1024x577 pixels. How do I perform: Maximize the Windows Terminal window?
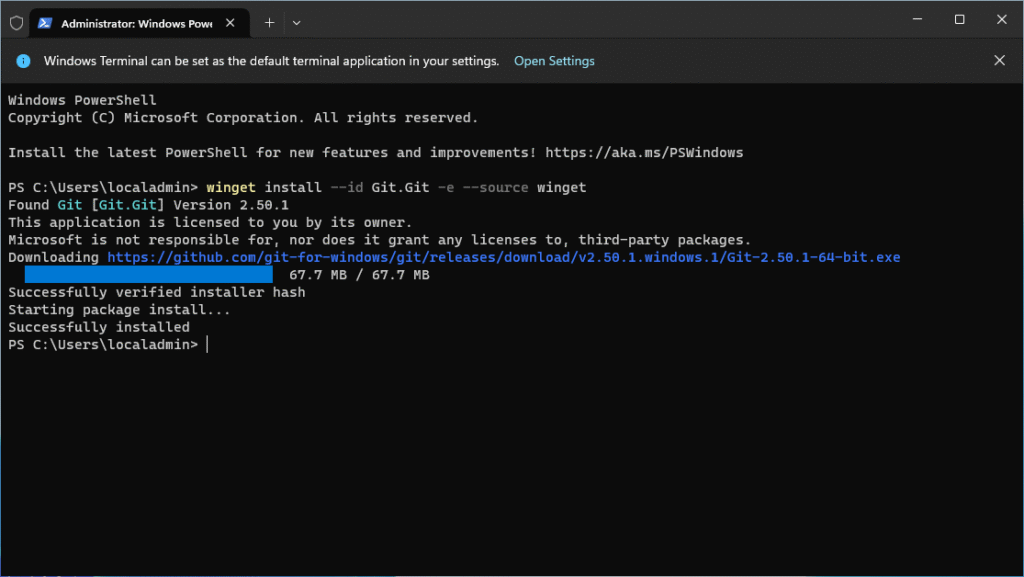[959, 20]
